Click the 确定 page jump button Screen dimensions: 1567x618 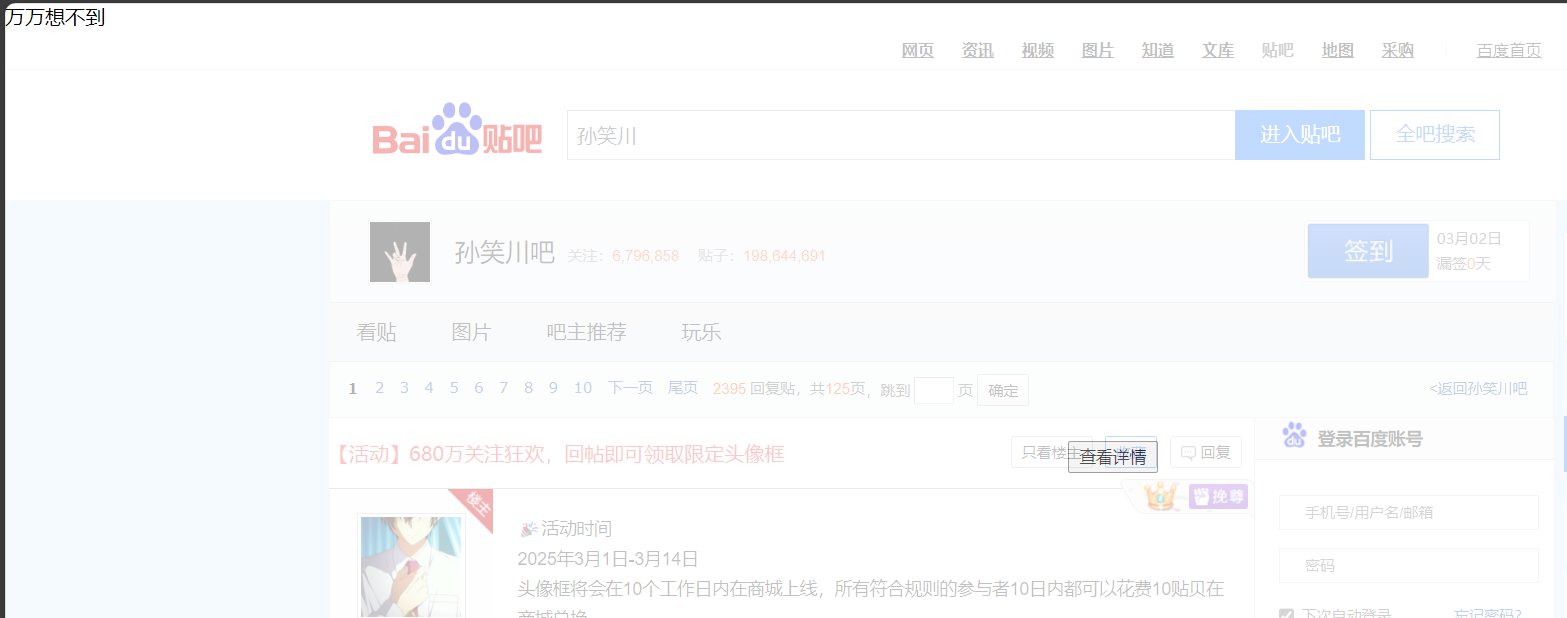coord(1003,390)
